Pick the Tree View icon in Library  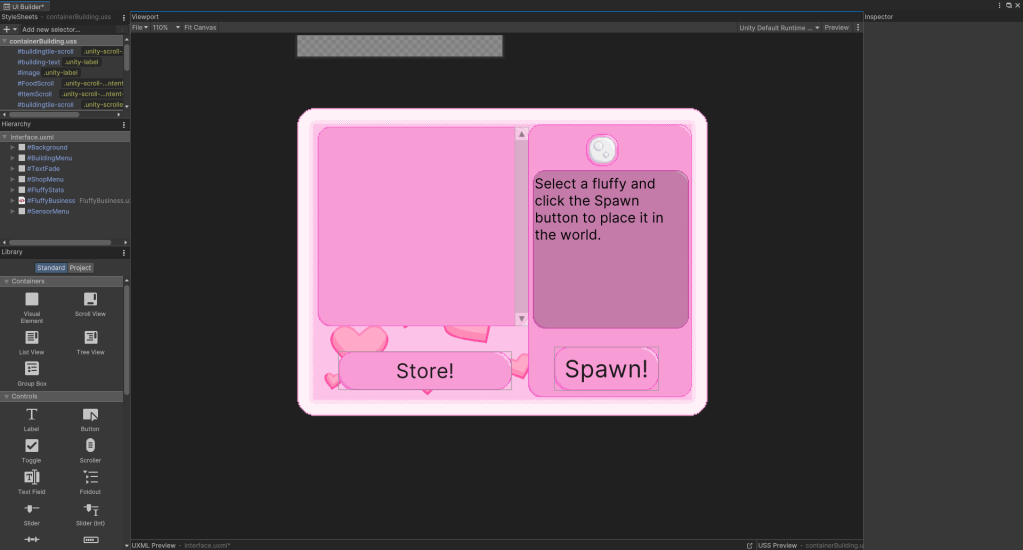tap(90, 337)
